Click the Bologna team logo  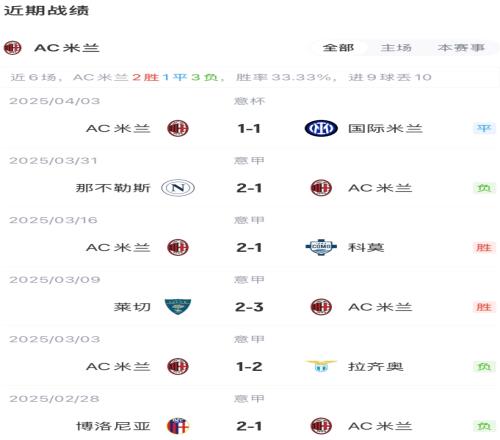[178, 426]
